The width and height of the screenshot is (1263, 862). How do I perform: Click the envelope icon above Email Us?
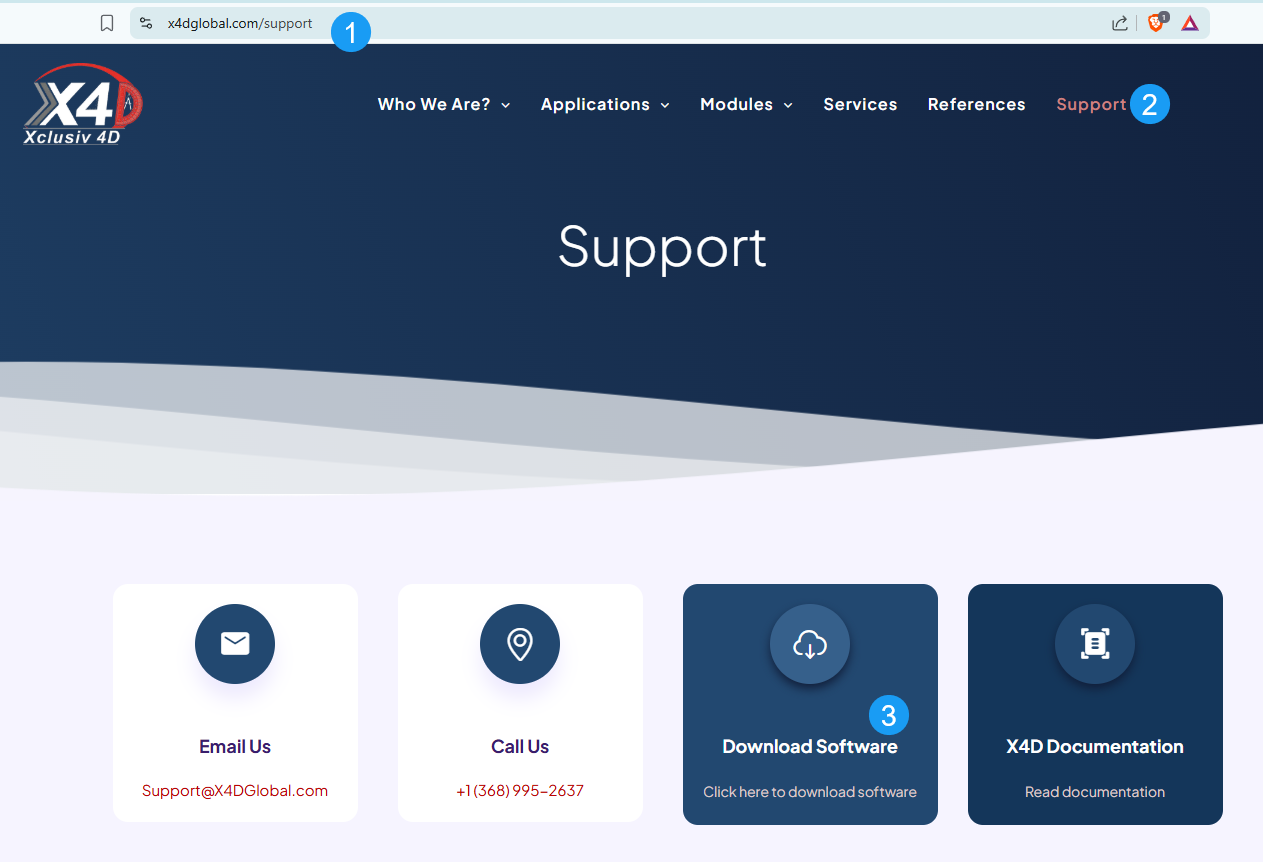tap(235, 644)
